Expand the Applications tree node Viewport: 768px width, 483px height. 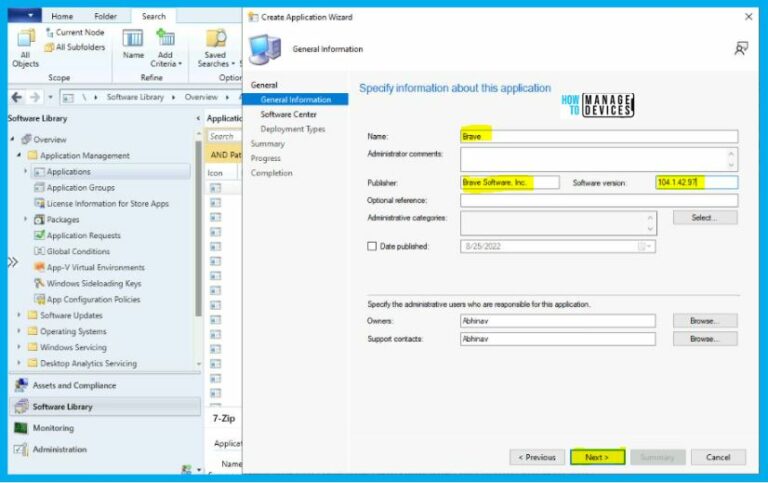click(25, 171)
